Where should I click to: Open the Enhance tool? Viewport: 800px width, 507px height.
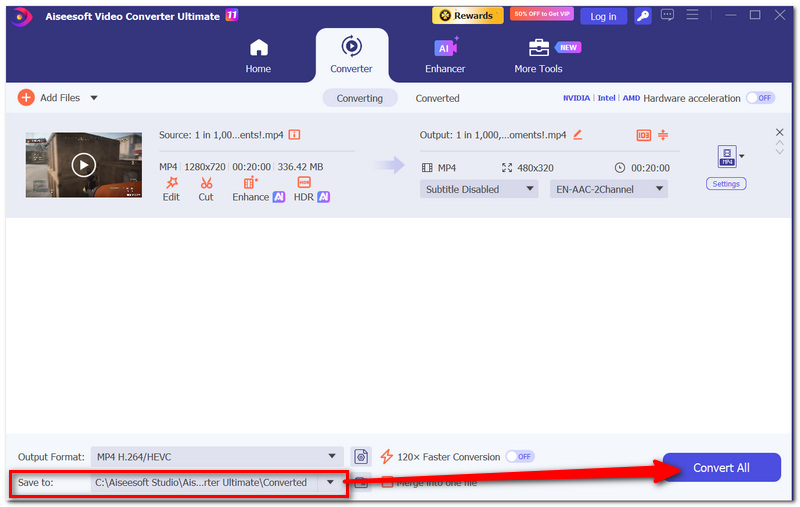[x=258, y=189]
